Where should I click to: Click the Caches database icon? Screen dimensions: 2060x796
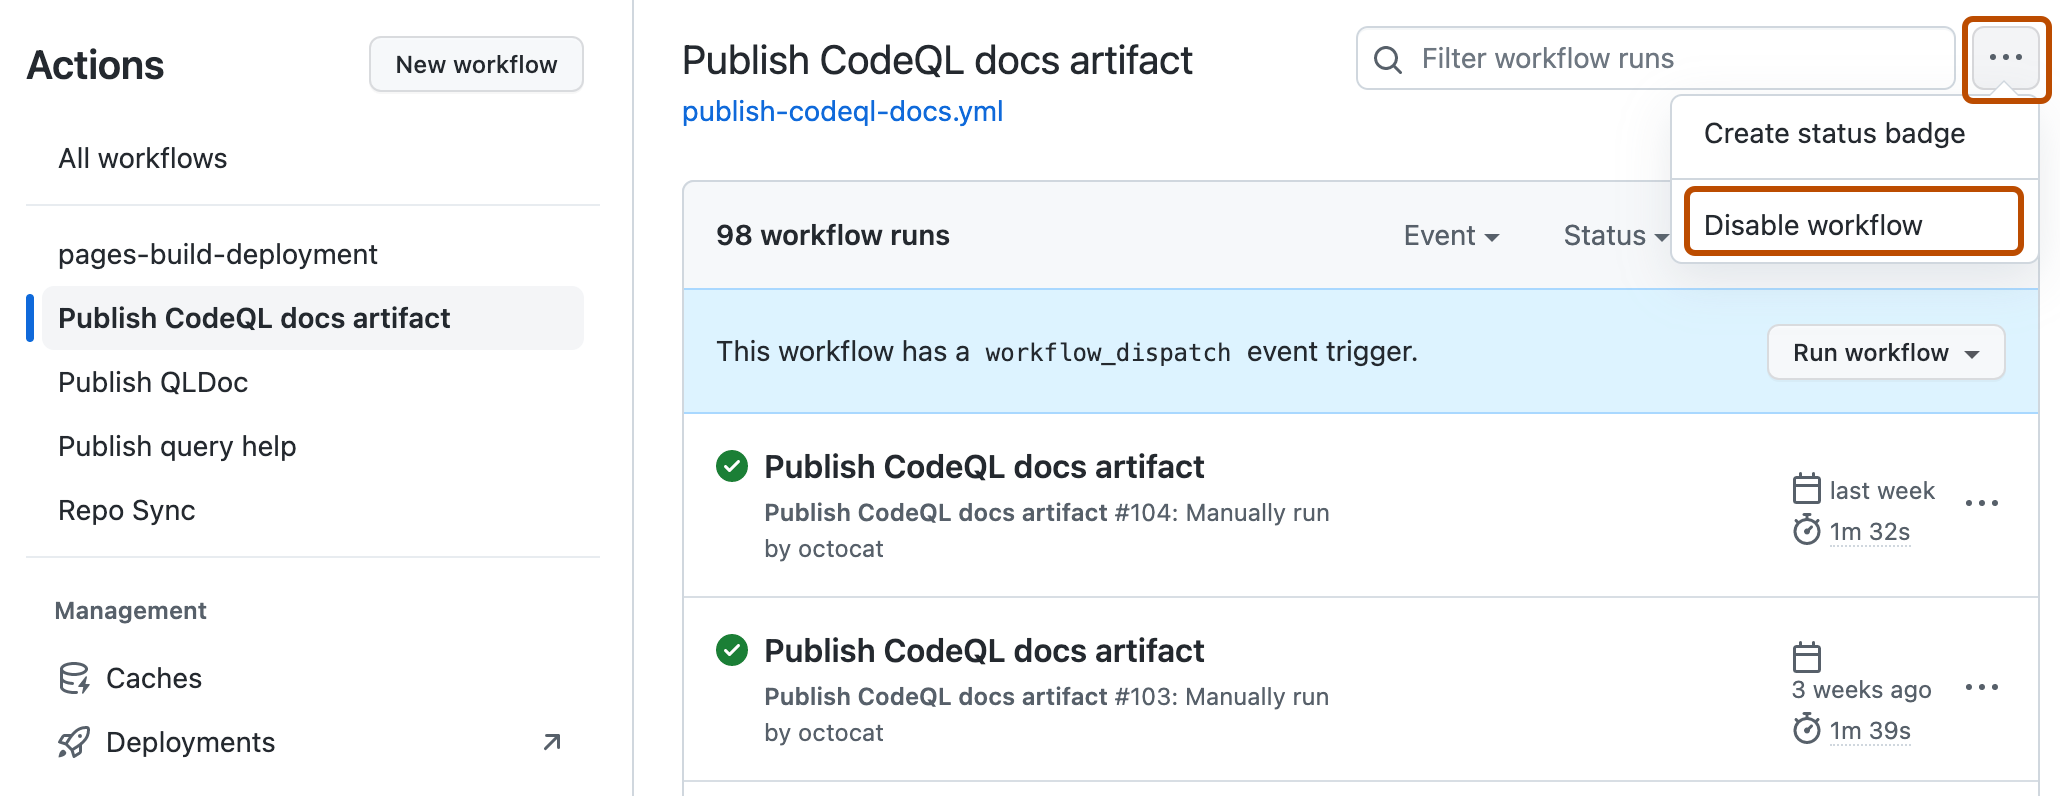(74, 678)
